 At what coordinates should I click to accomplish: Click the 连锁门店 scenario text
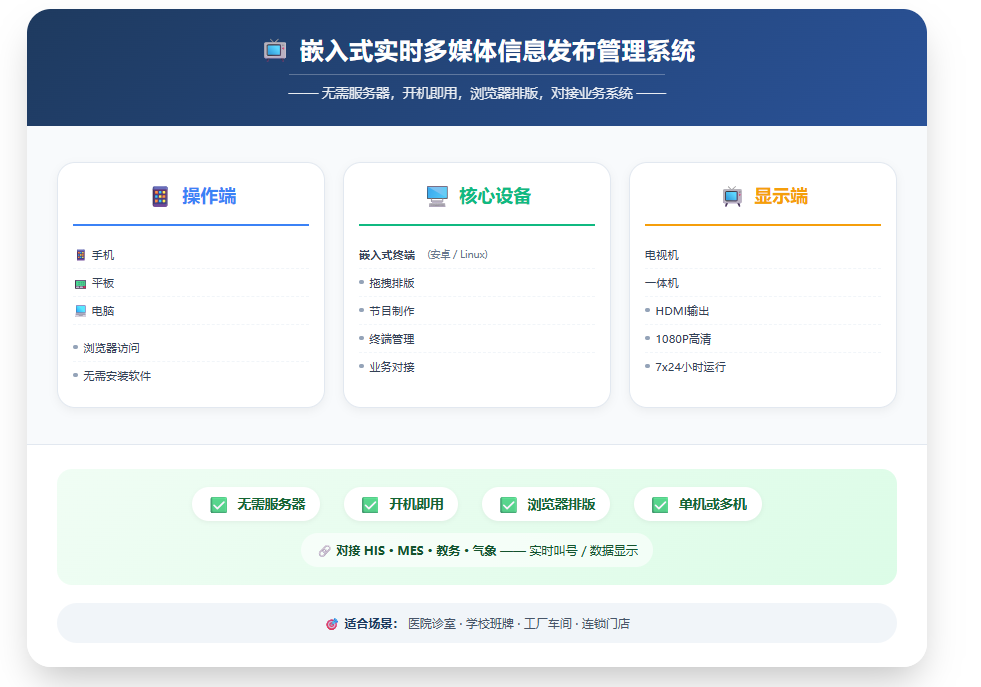coord(606,624)
